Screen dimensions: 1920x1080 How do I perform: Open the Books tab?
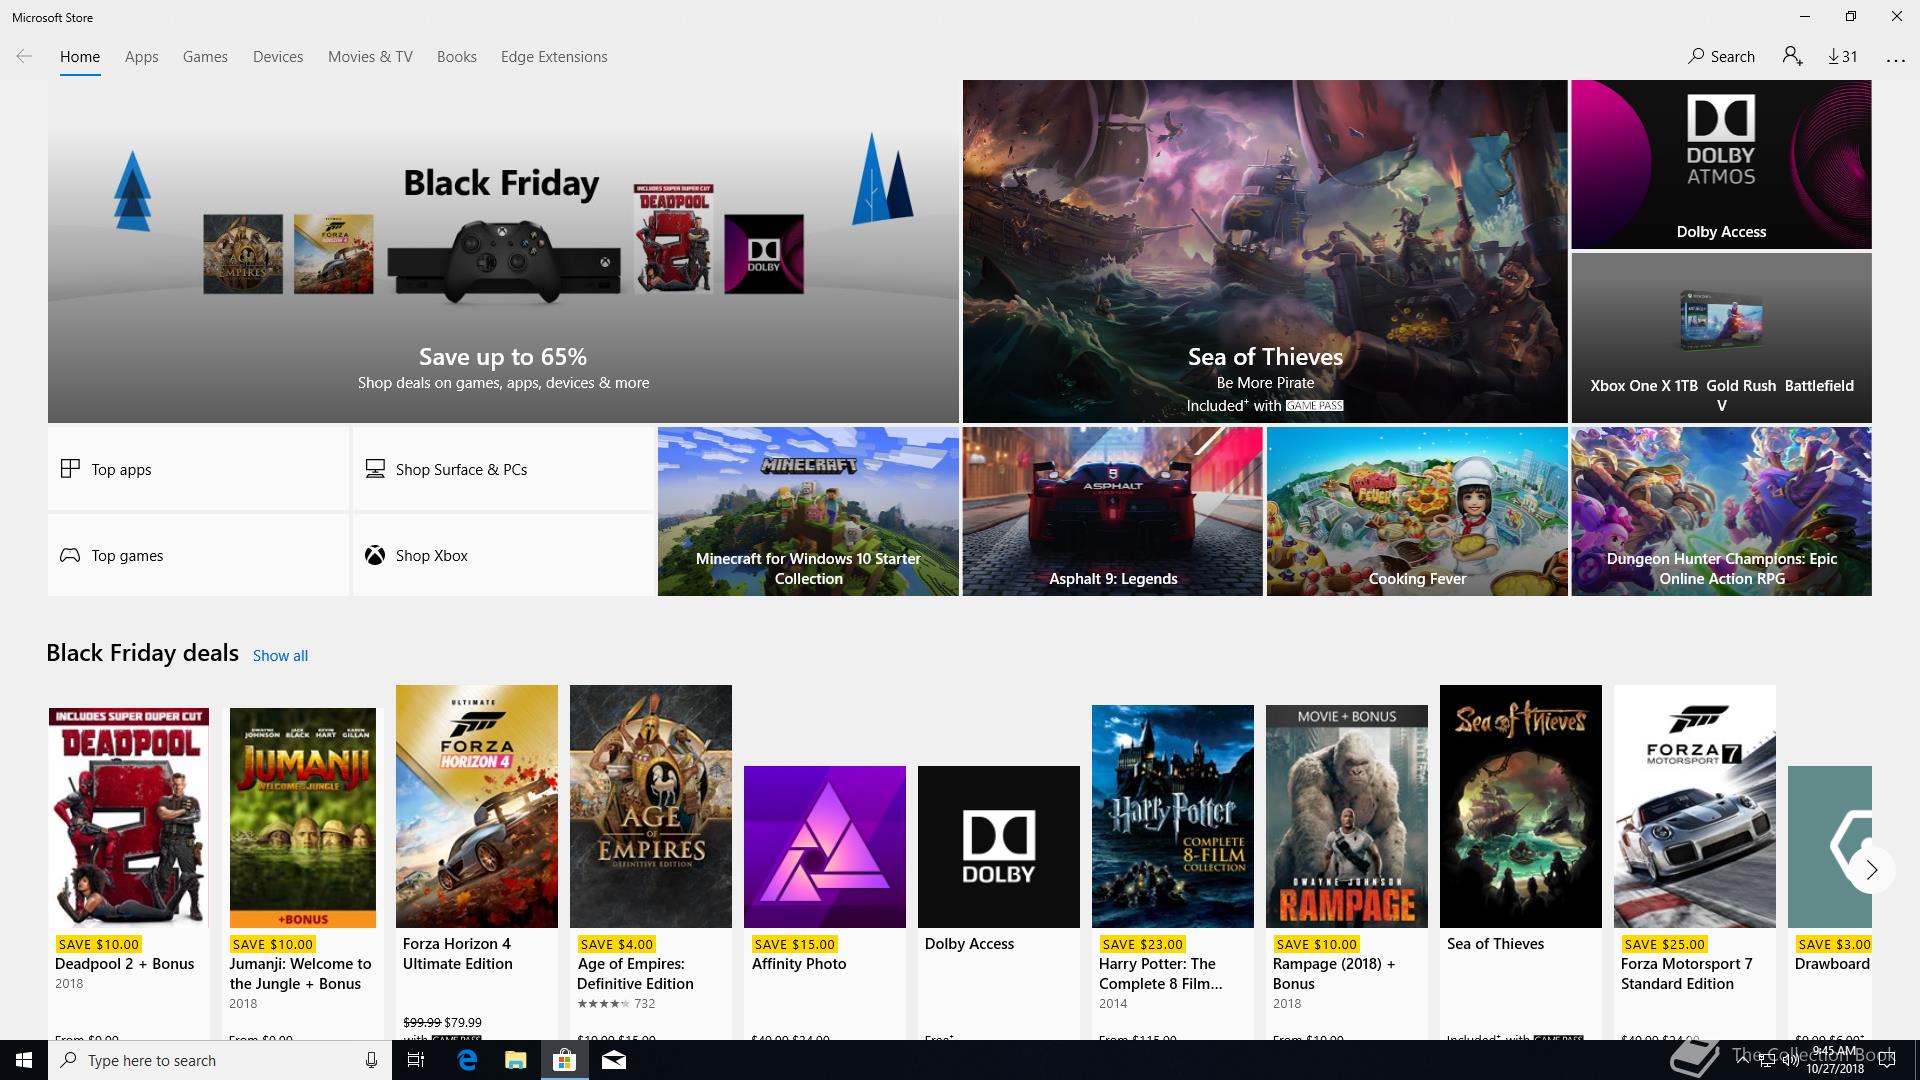point(456,57)
